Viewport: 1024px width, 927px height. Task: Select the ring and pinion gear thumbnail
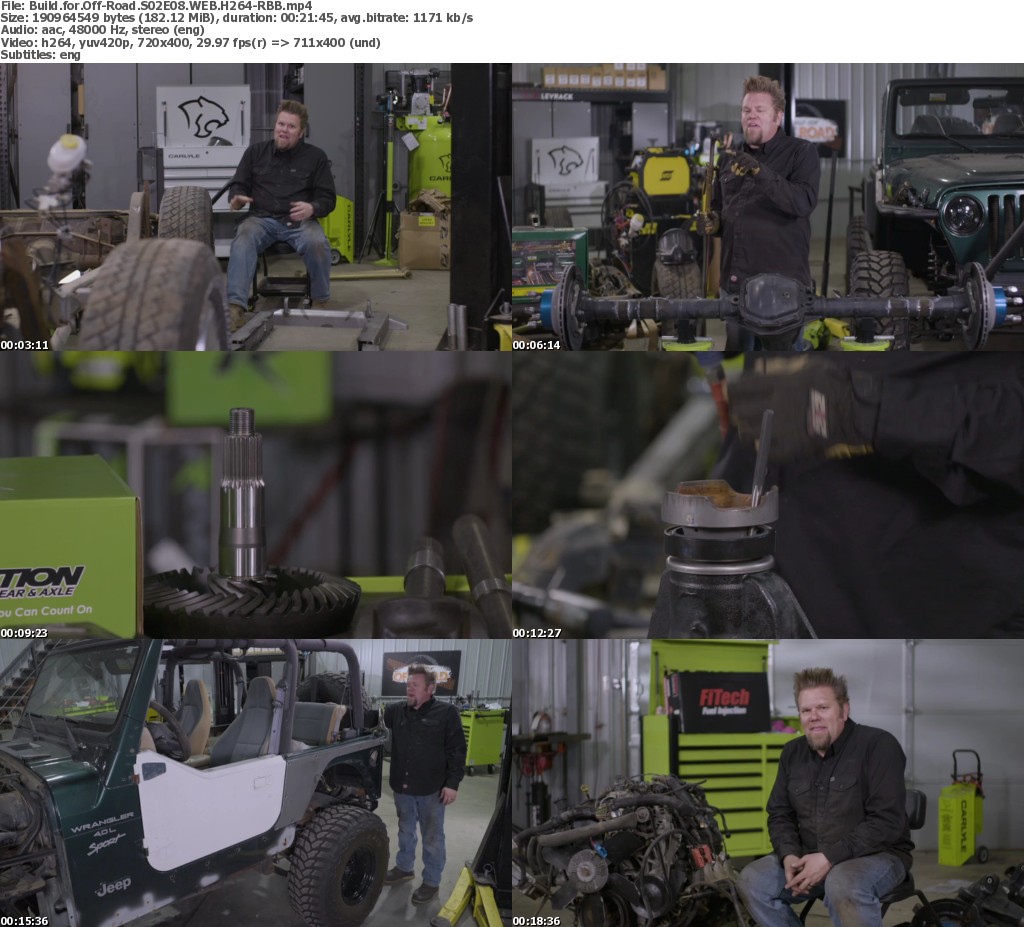coord(255,495)
